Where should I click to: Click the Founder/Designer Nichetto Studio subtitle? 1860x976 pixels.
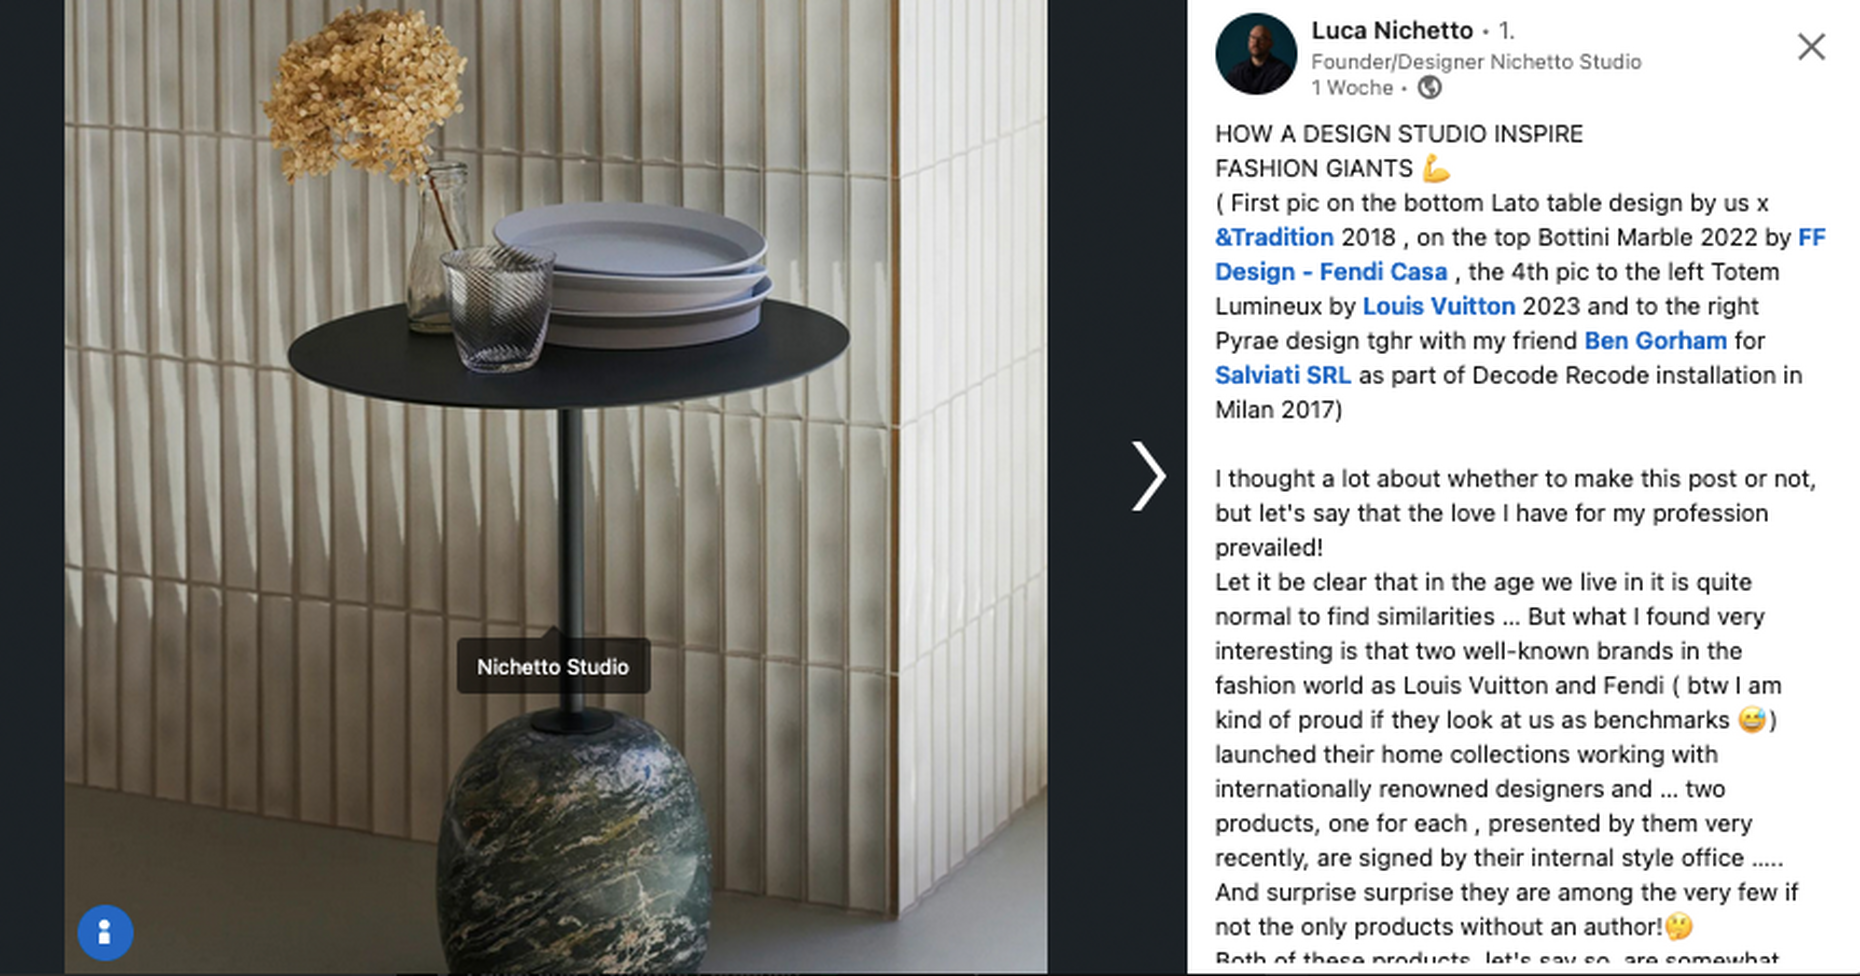point(1476,62)
